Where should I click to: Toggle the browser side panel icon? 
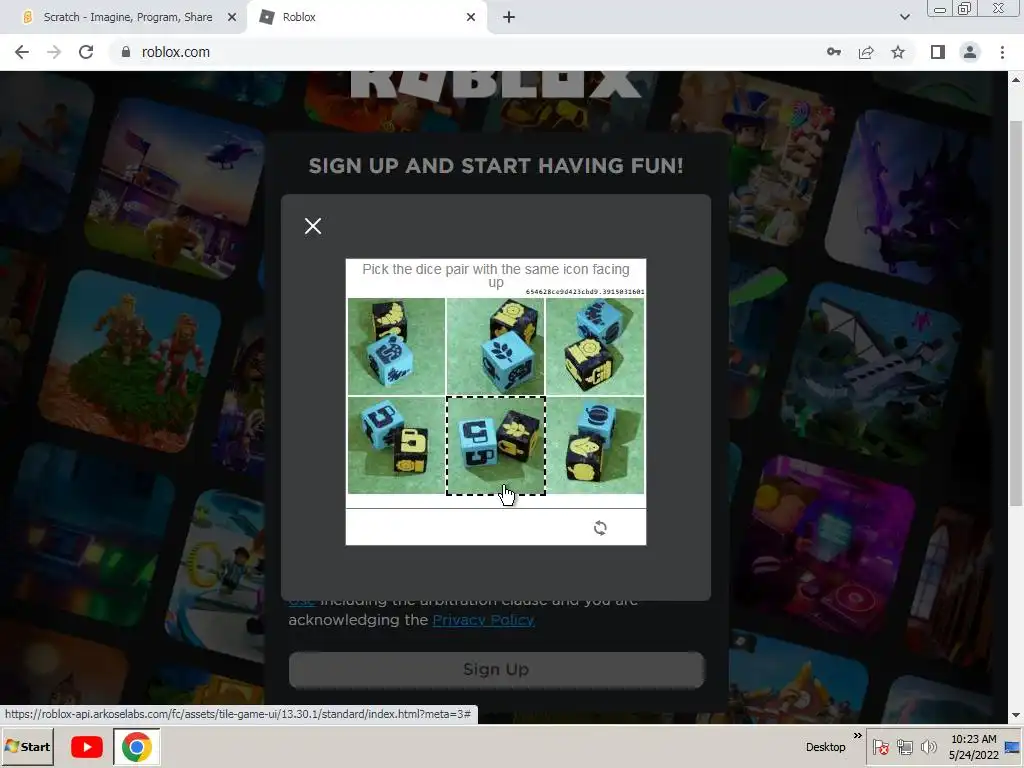938,52
